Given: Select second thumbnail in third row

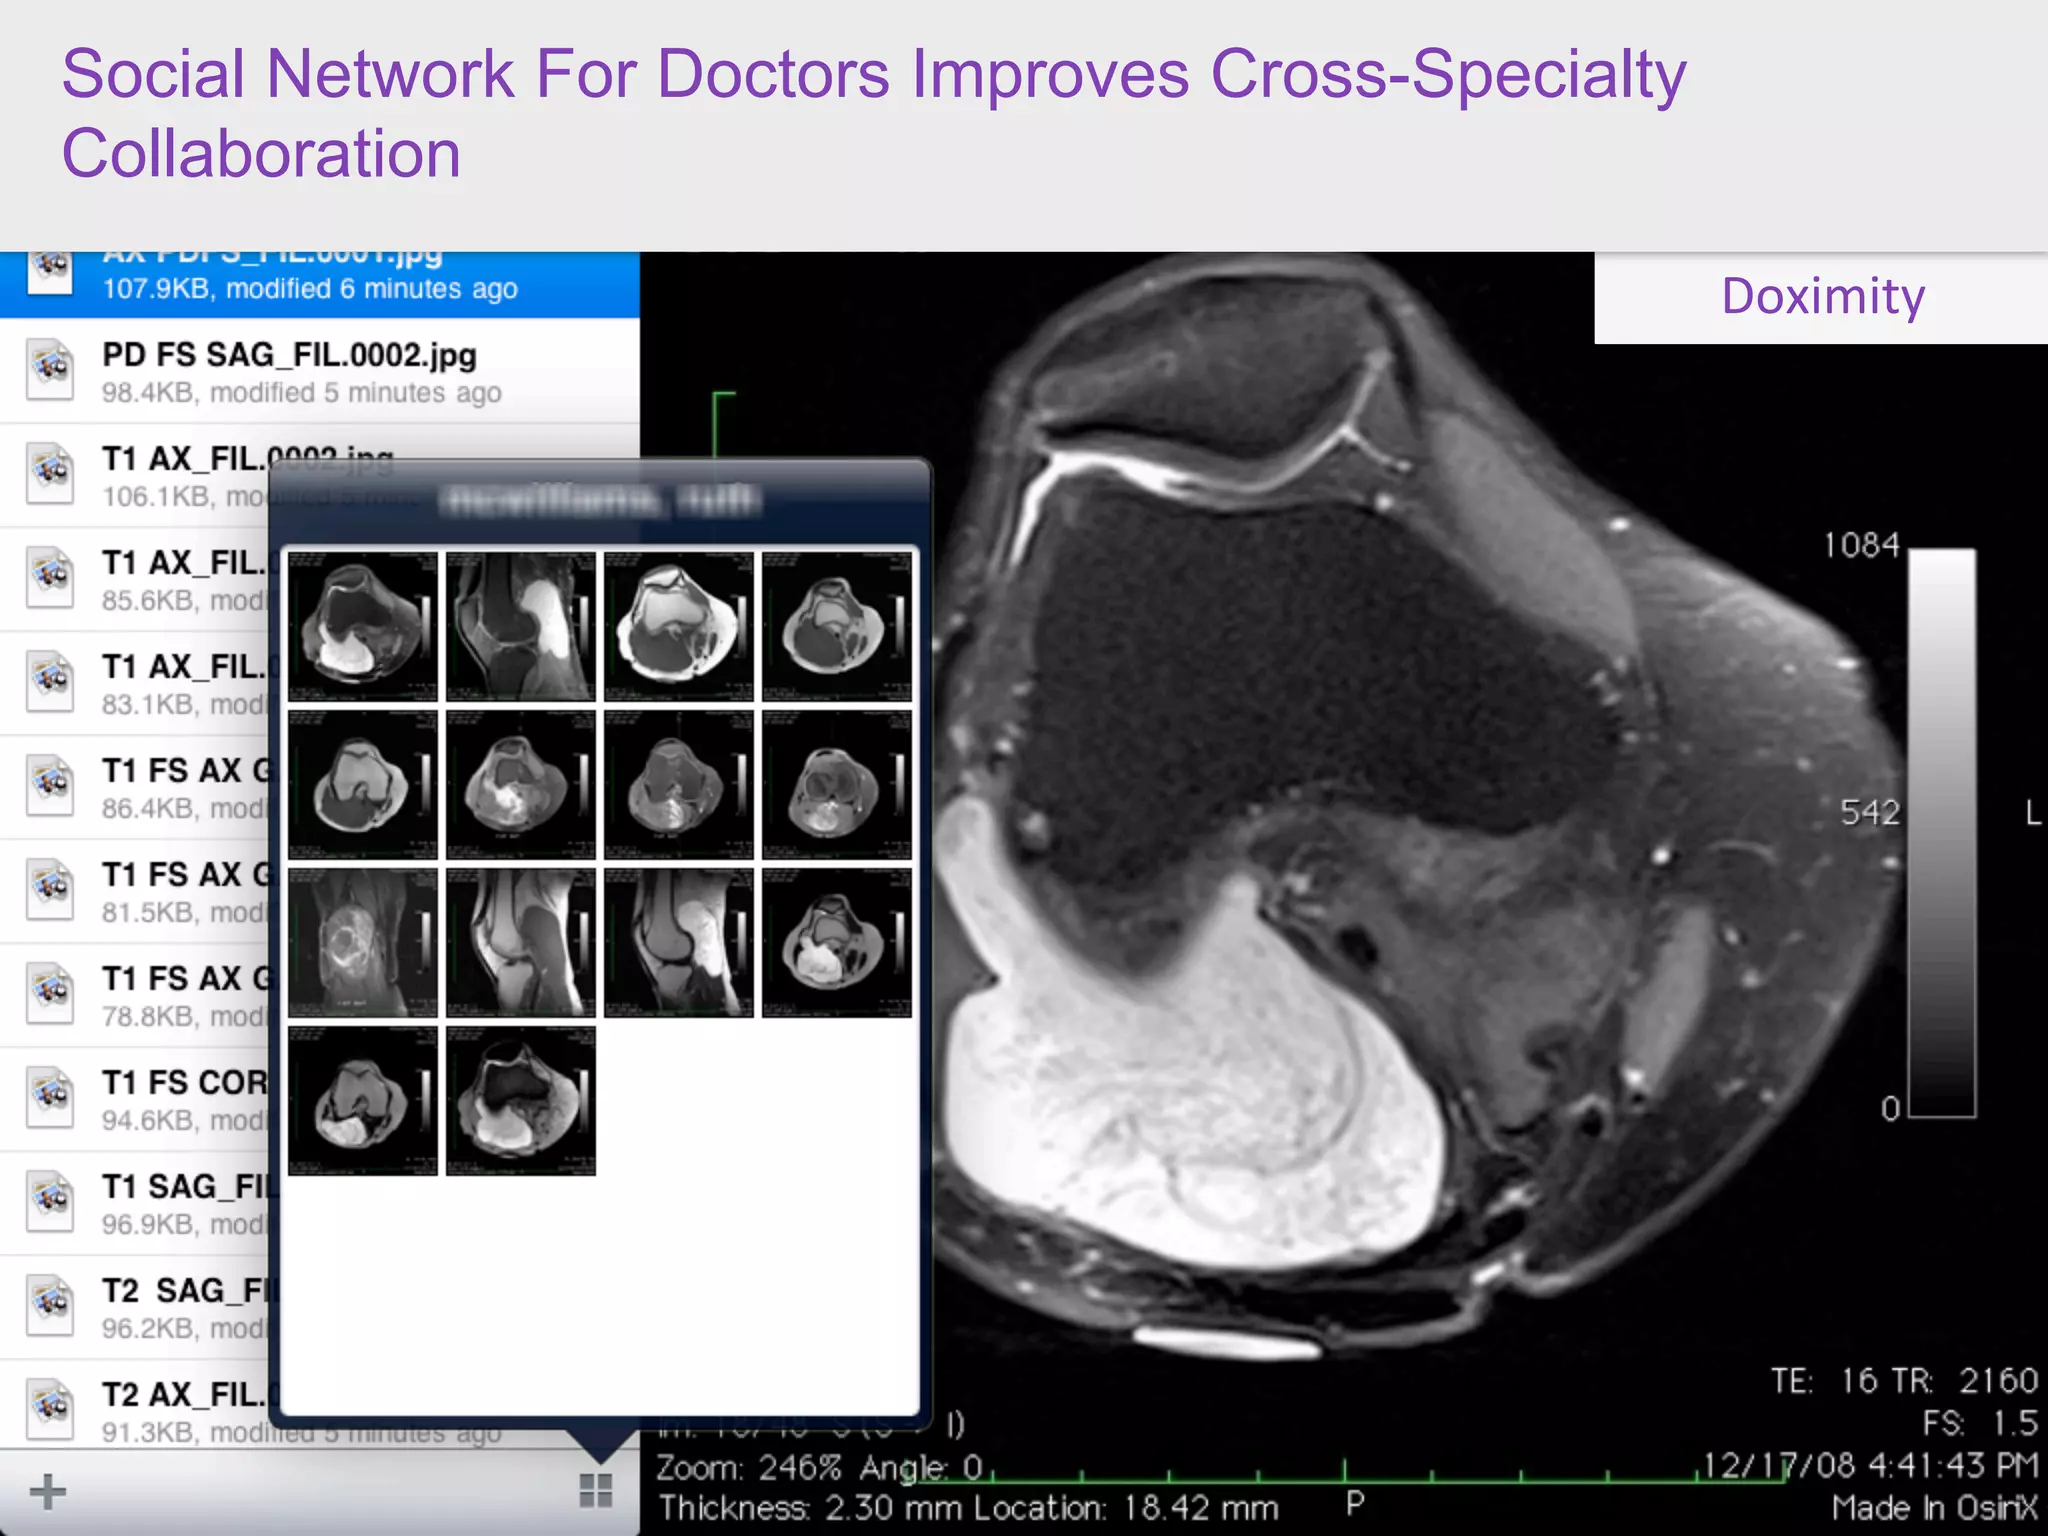Looking at the screenshot, I should (x=521, y=943).
